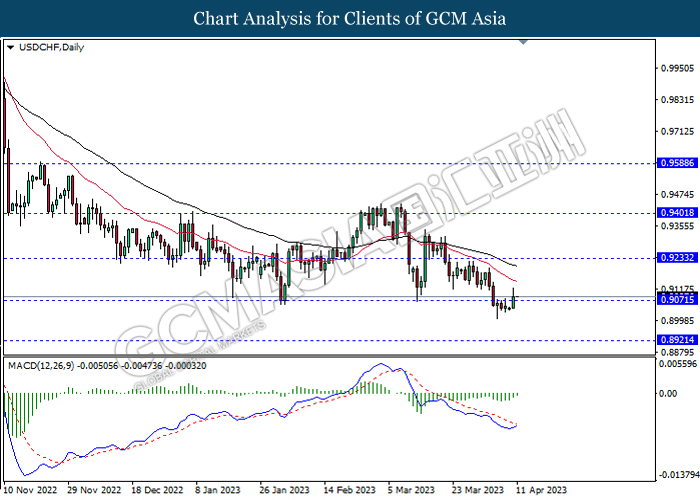Select the 0.90715 price level label
700x500 pixels.
[677, 300]
